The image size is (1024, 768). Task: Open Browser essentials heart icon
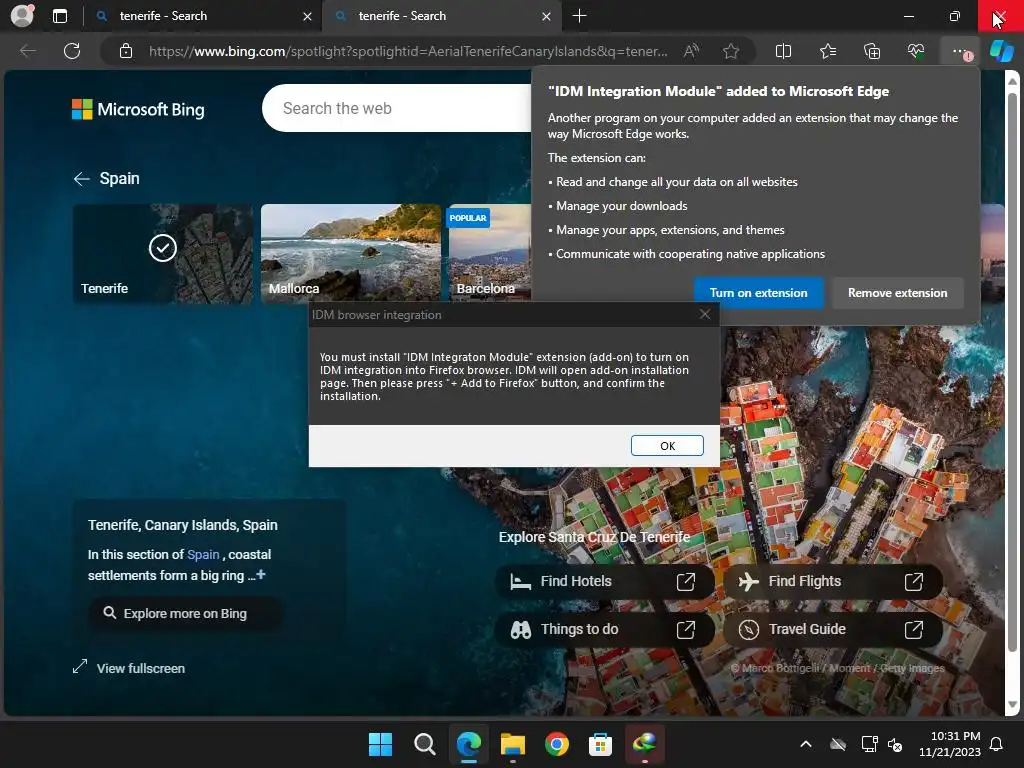click(916, 51)
